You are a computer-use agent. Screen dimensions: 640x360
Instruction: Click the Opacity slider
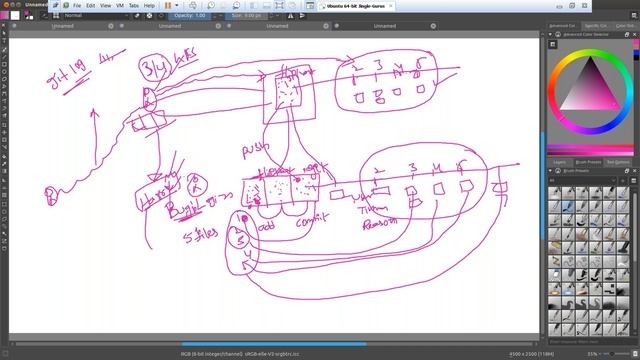tap(190, 16)
